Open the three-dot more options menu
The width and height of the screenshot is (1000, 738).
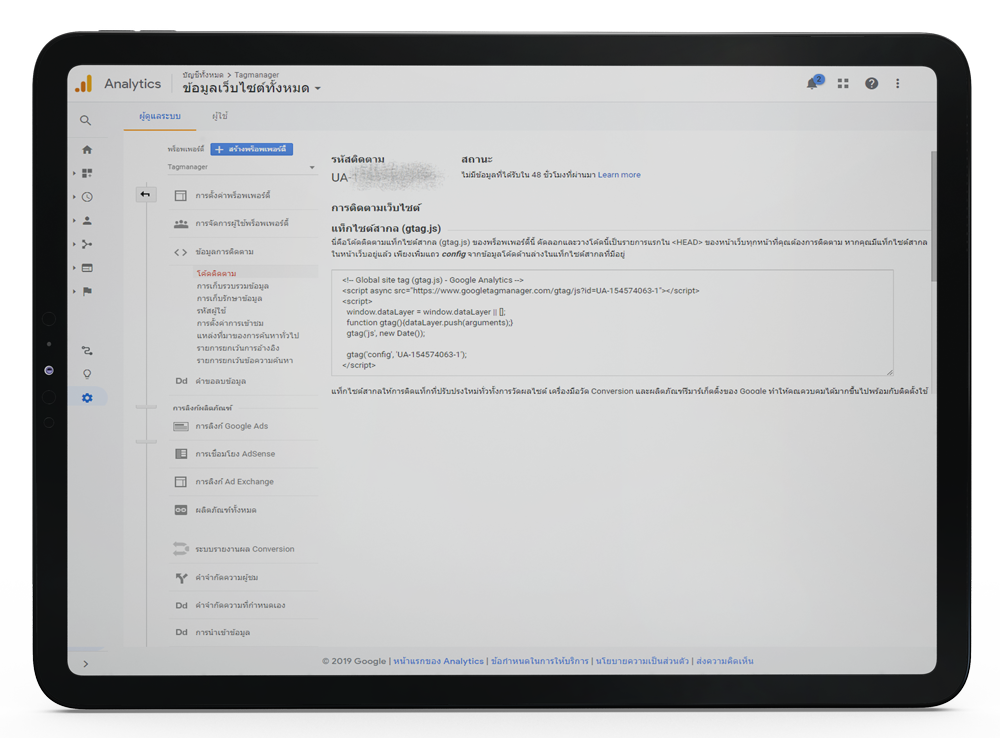click(897, 84)
